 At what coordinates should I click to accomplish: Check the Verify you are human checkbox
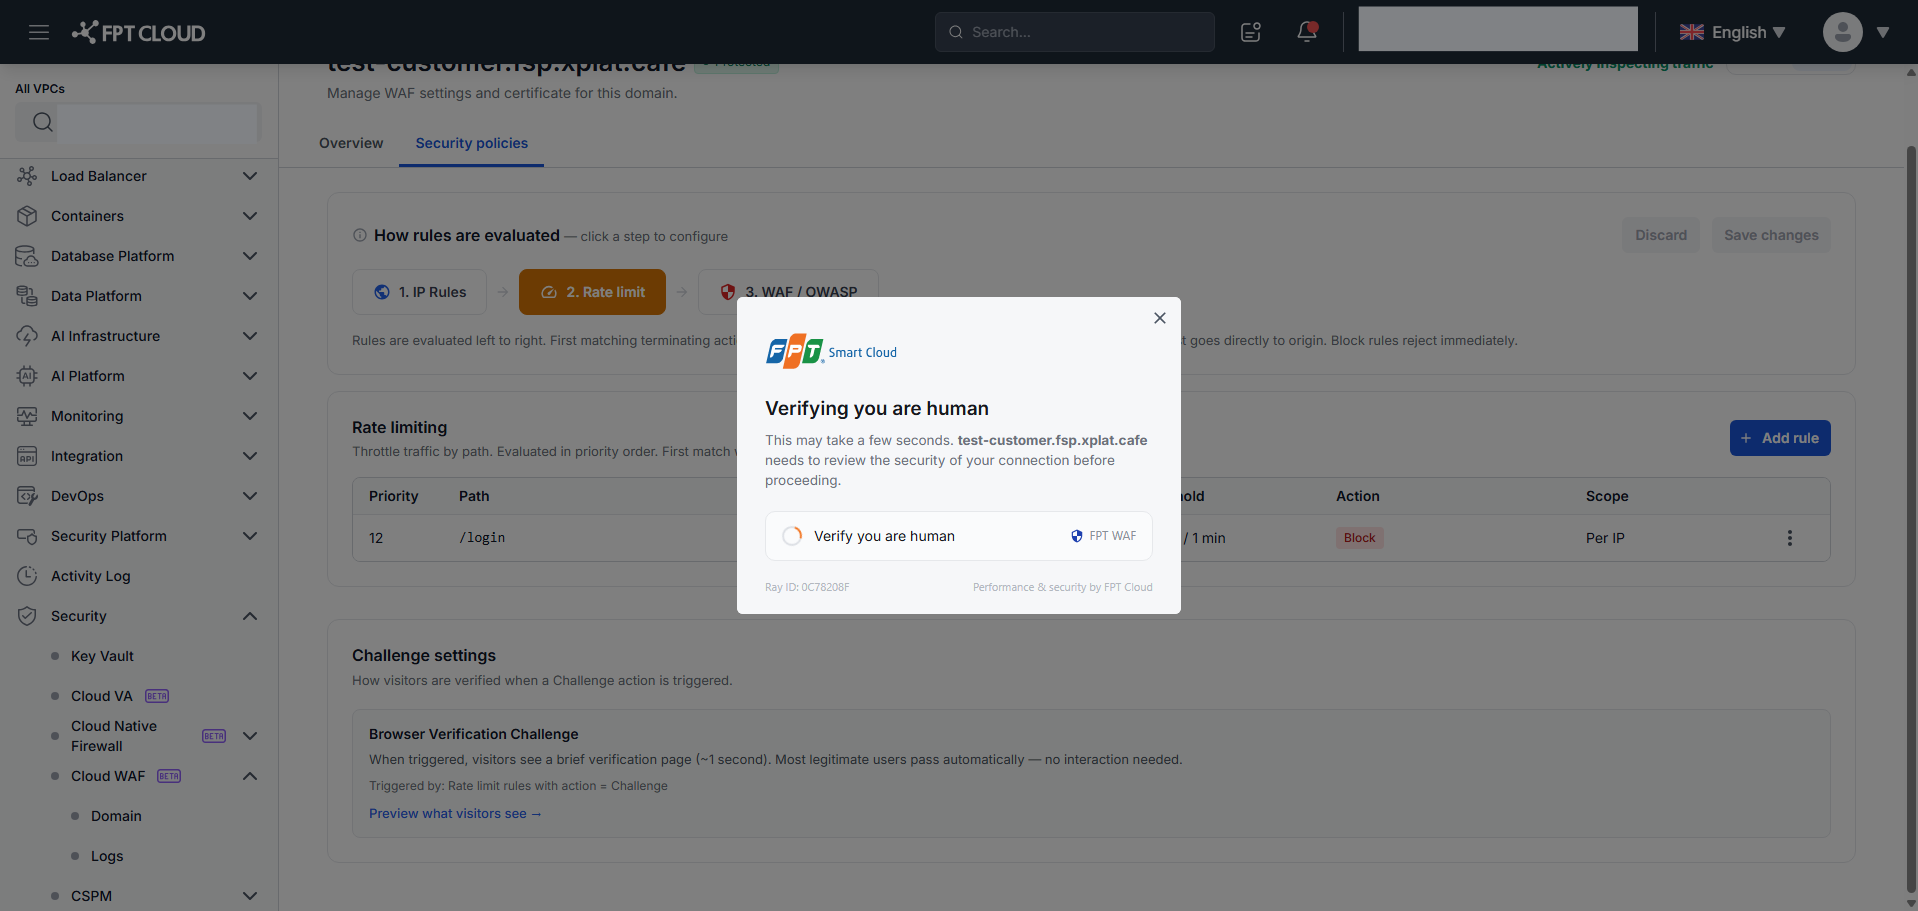click(x=792, y=536)
